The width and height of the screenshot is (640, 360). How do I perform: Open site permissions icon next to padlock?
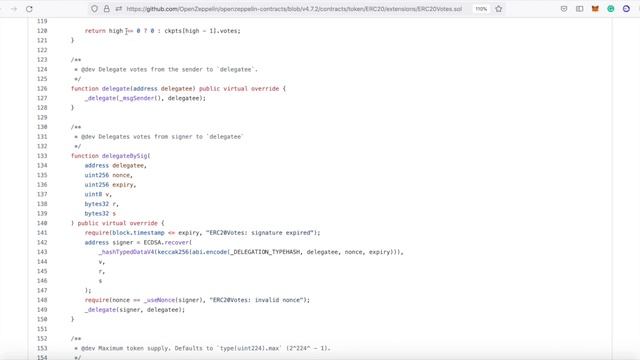[118, 9]
